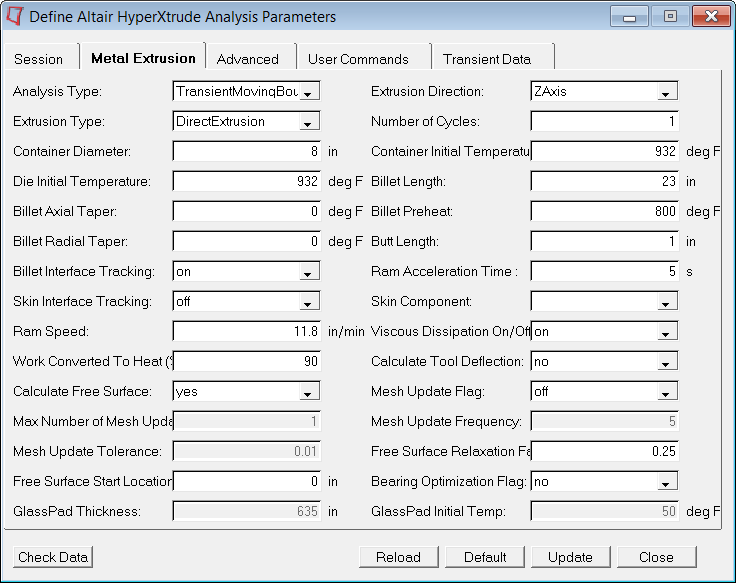Click the HyperXtrude title bar app icon
The height and width of the screenshot is (583, 736).
click(15, 16)
